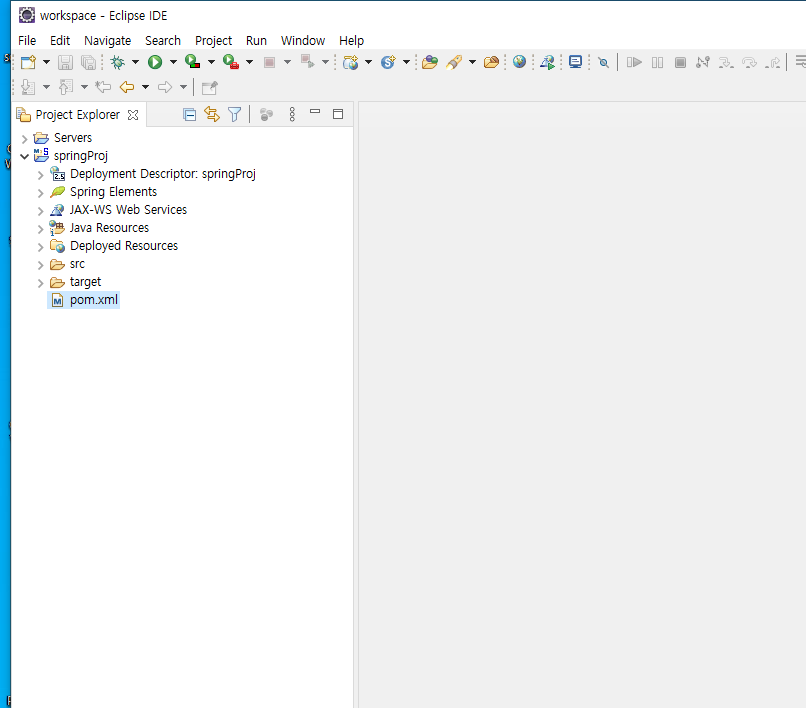Click the Open Task folder icon
Viewport: 806px width, 708px height.
coord(491,62)
